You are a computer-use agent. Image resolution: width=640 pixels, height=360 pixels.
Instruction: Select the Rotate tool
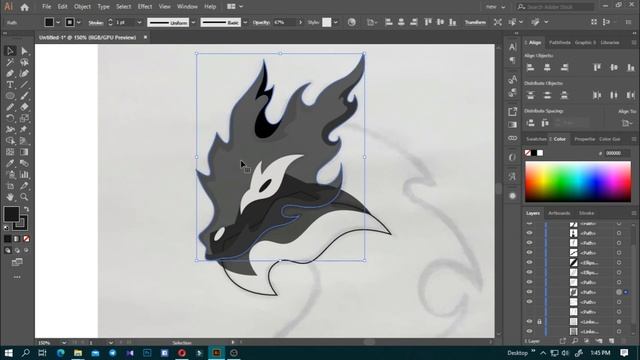10,118
